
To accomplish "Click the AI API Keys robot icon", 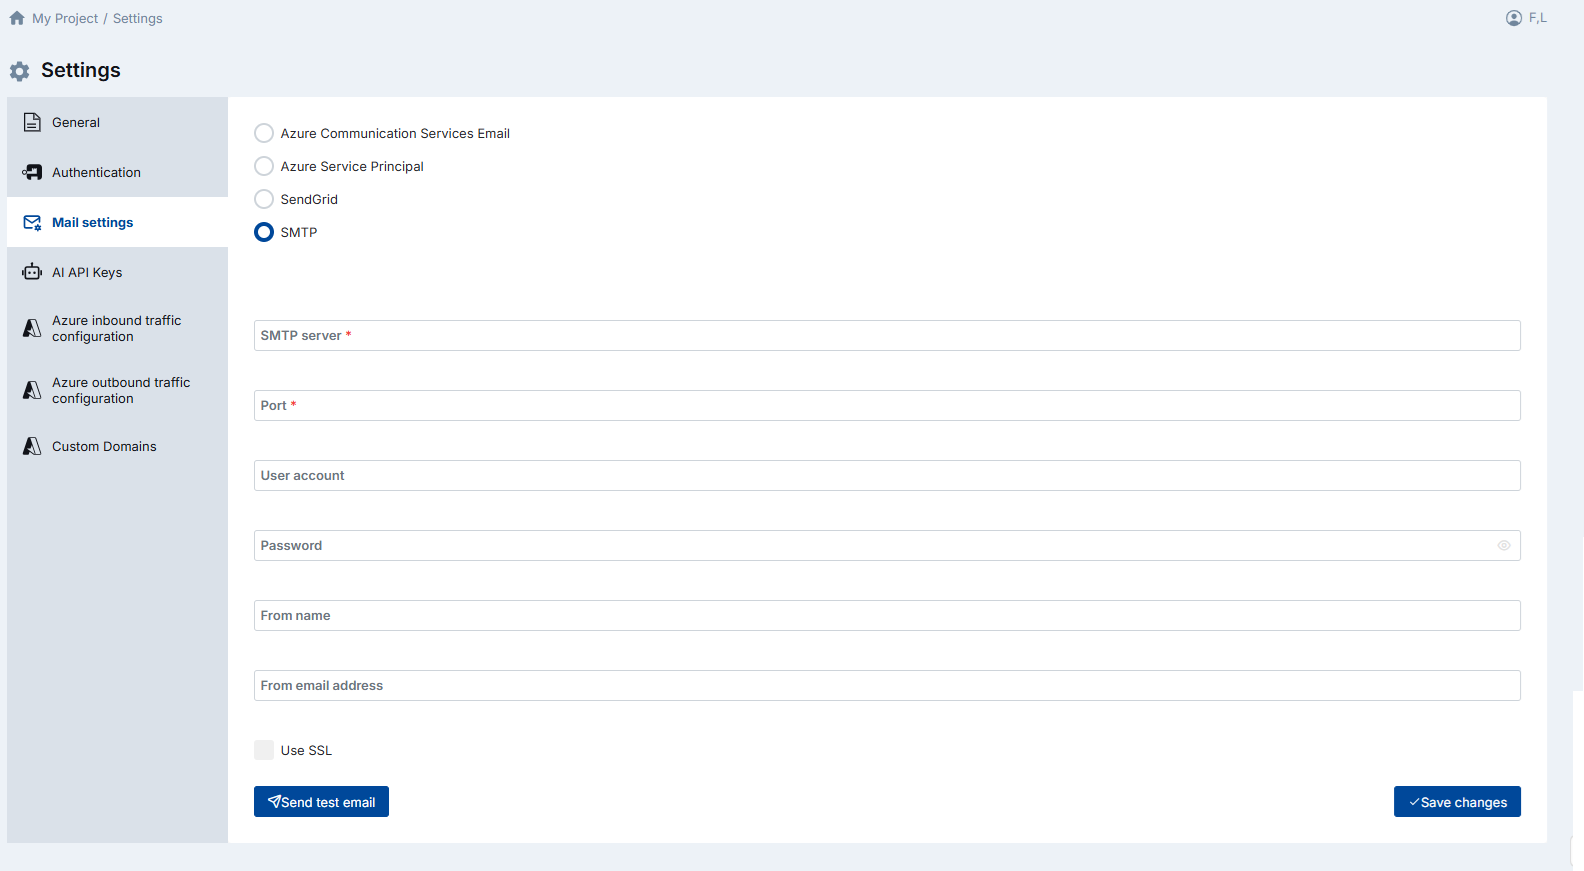I will coord(32,272).
